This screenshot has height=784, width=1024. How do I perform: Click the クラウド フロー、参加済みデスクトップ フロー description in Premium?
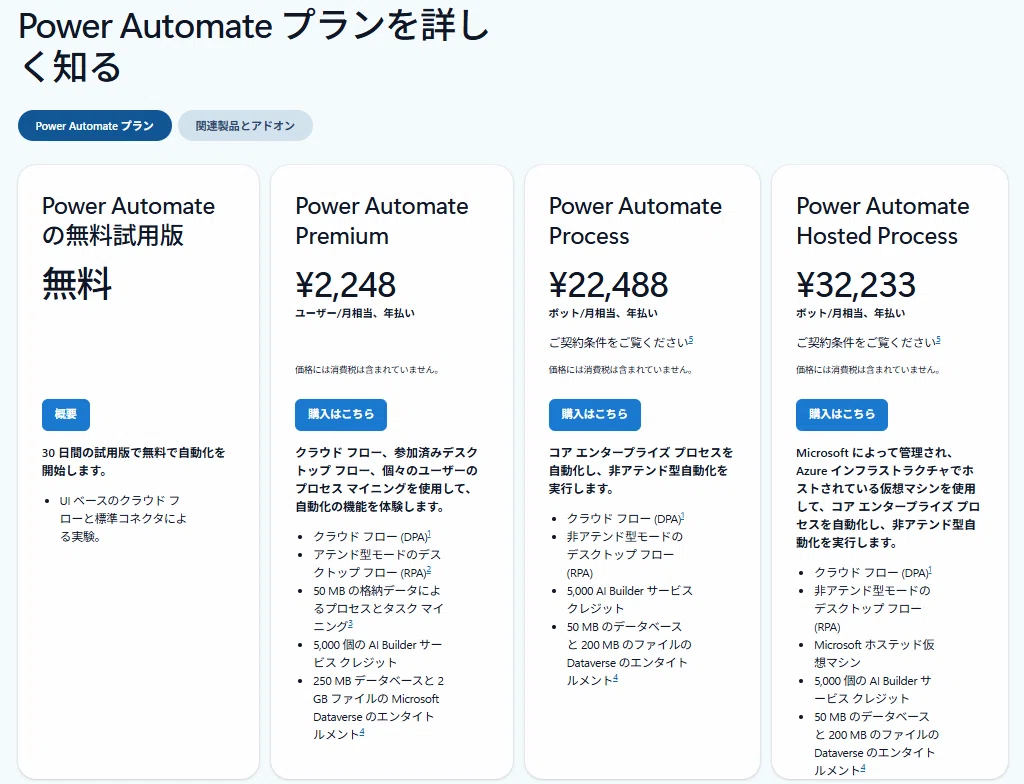tap(387, 480)
